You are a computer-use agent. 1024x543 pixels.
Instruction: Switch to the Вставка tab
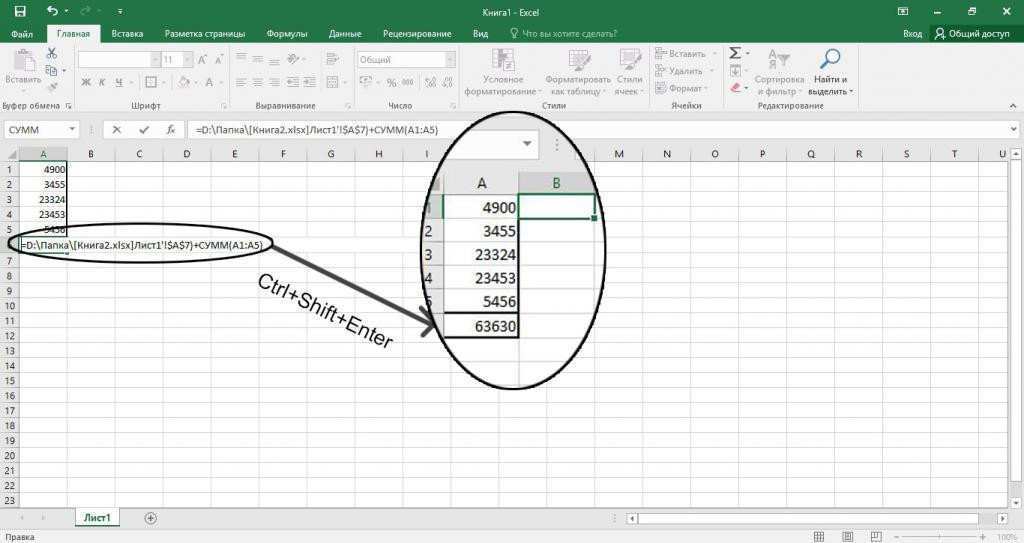[127, 33]
